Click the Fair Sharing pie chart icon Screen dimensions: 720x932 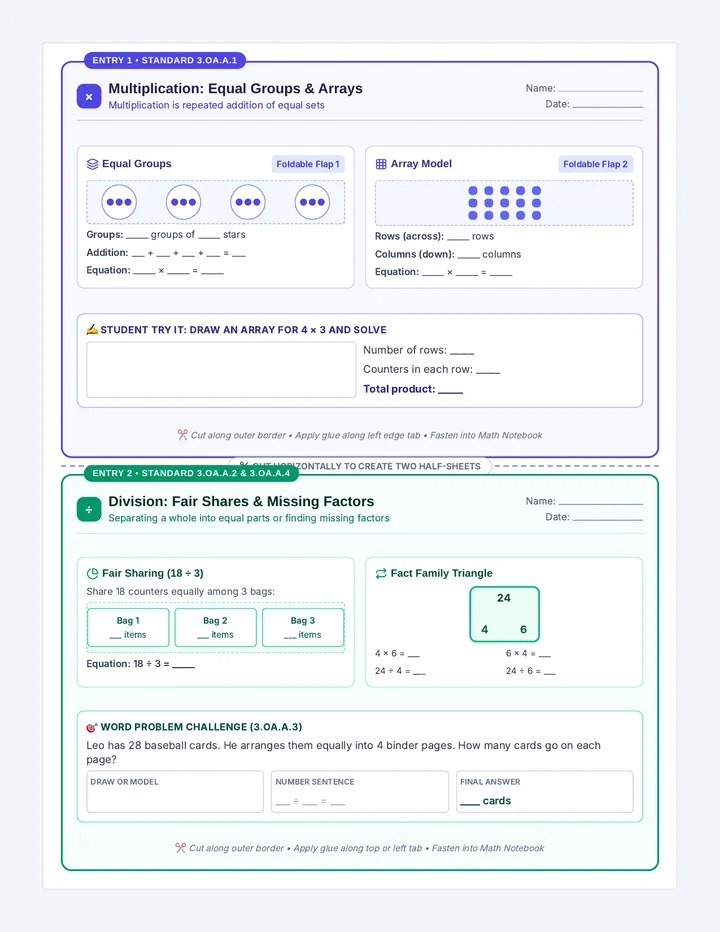click(x=92, y=574)
